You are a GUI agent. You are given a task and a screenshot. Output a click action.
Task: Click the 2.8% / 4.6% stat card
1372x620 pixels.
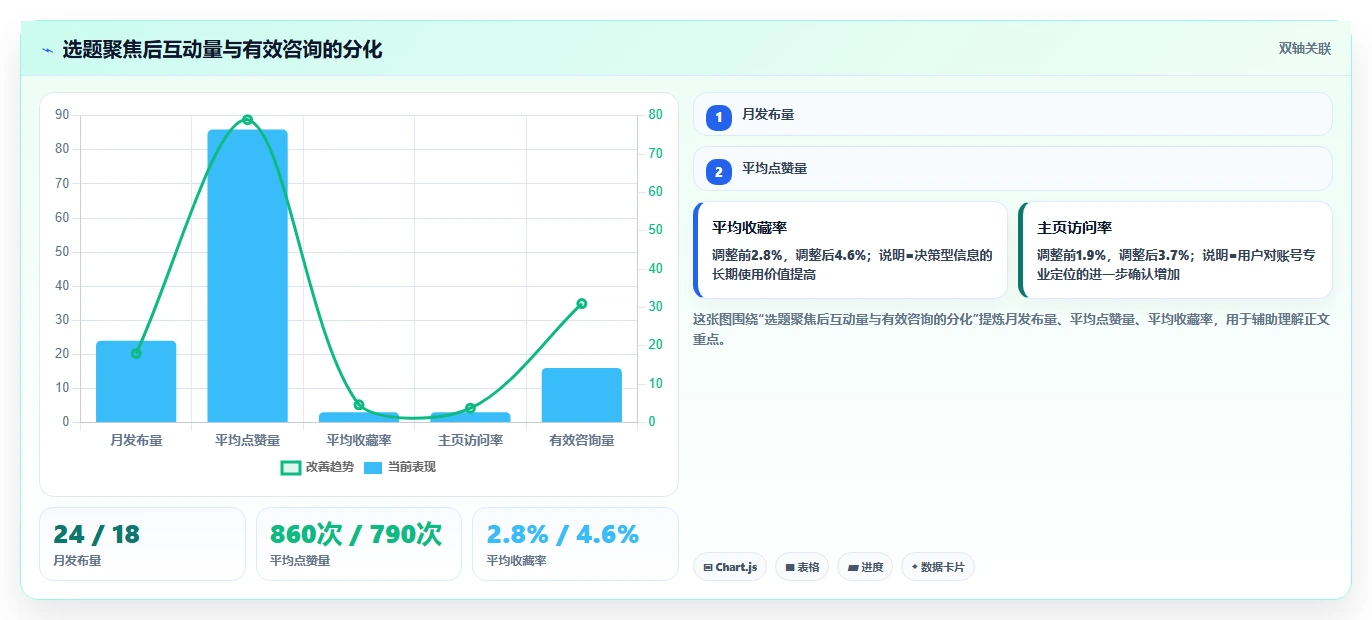[575, 544]
